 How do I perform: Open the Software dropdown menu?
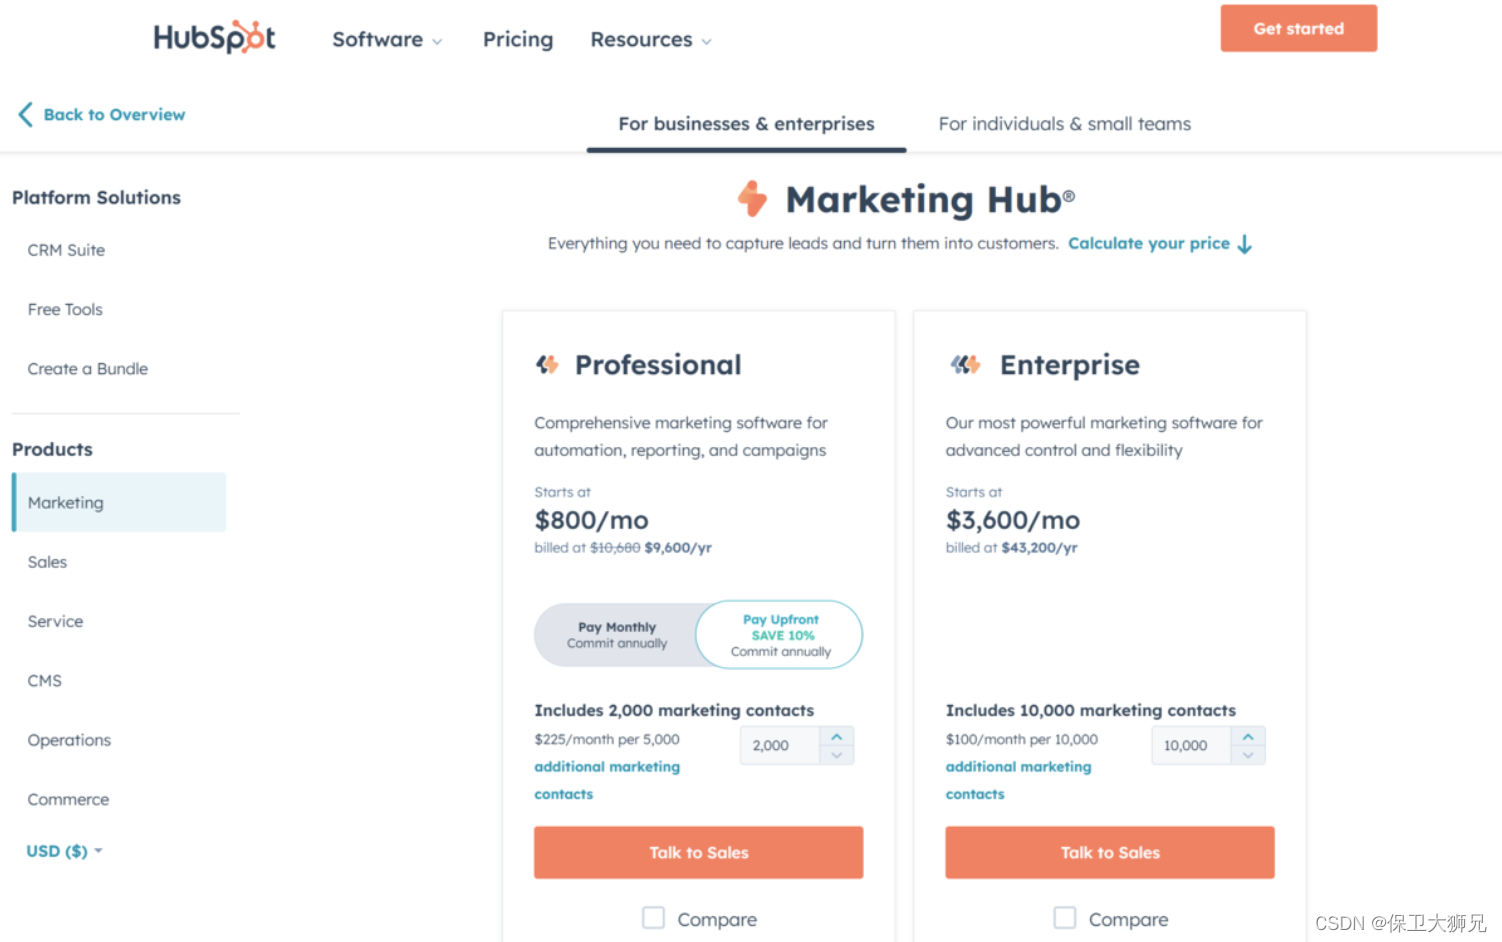click(387, 40)
